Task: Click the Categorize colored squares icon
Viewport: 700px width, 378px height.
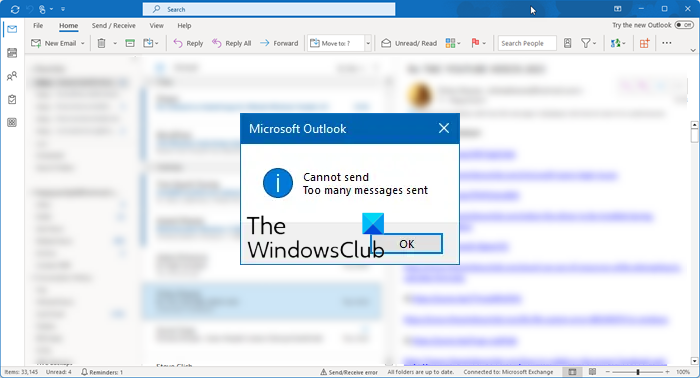Action: 450,43
